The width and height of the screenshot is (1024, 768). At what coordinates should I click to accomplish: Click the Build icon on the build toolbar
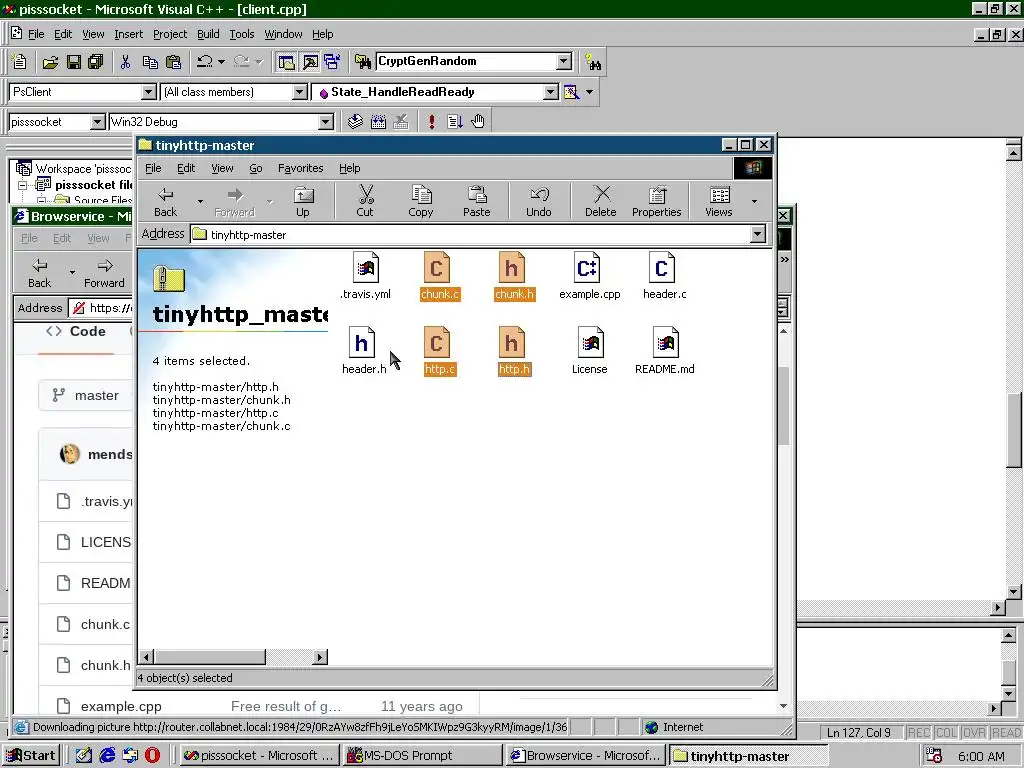tap(378, 121)
